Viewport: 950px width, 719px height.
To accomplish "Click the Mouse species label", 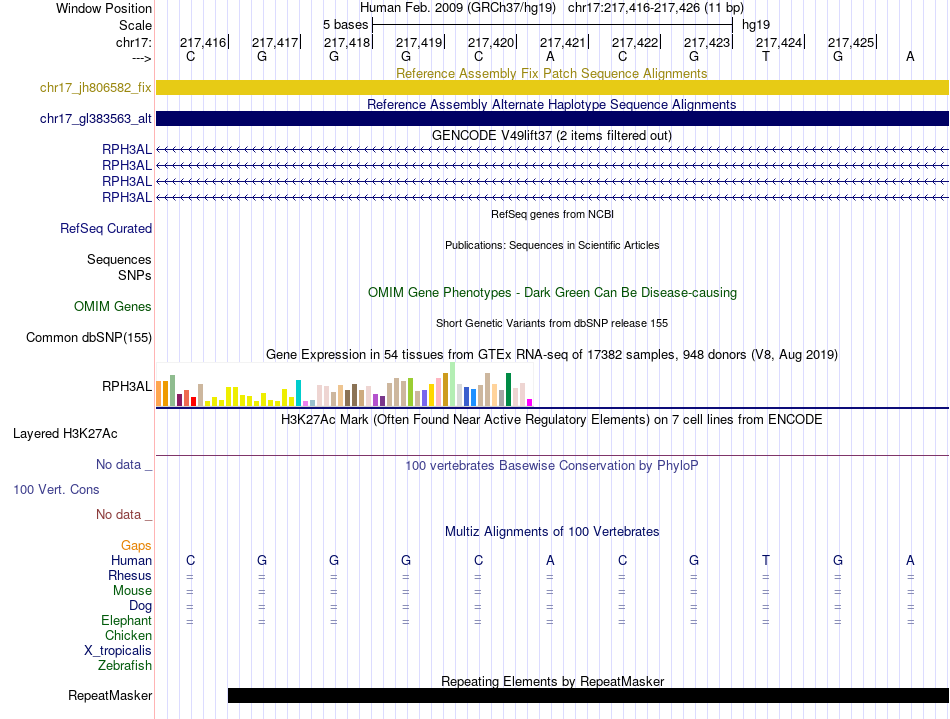I will click(133, 591).
